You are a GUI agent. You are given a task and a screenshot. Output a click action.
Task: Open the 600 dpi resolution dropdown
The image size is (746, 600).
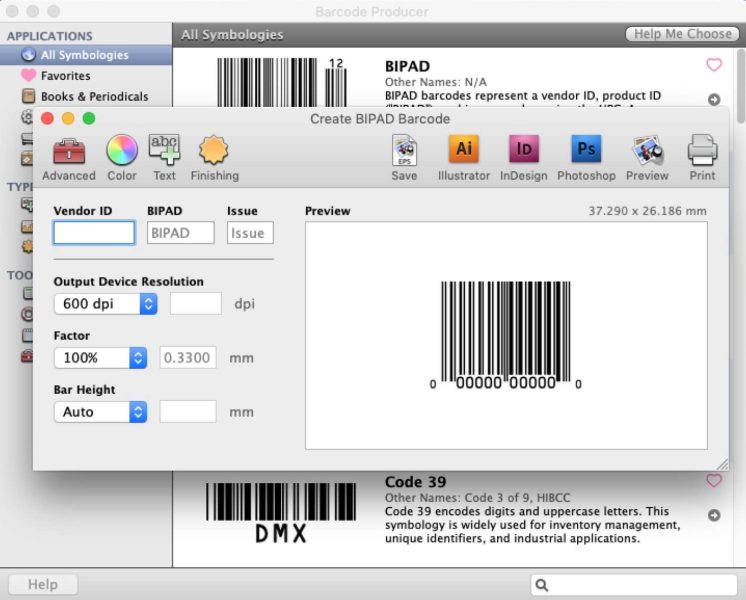[106, 304]
